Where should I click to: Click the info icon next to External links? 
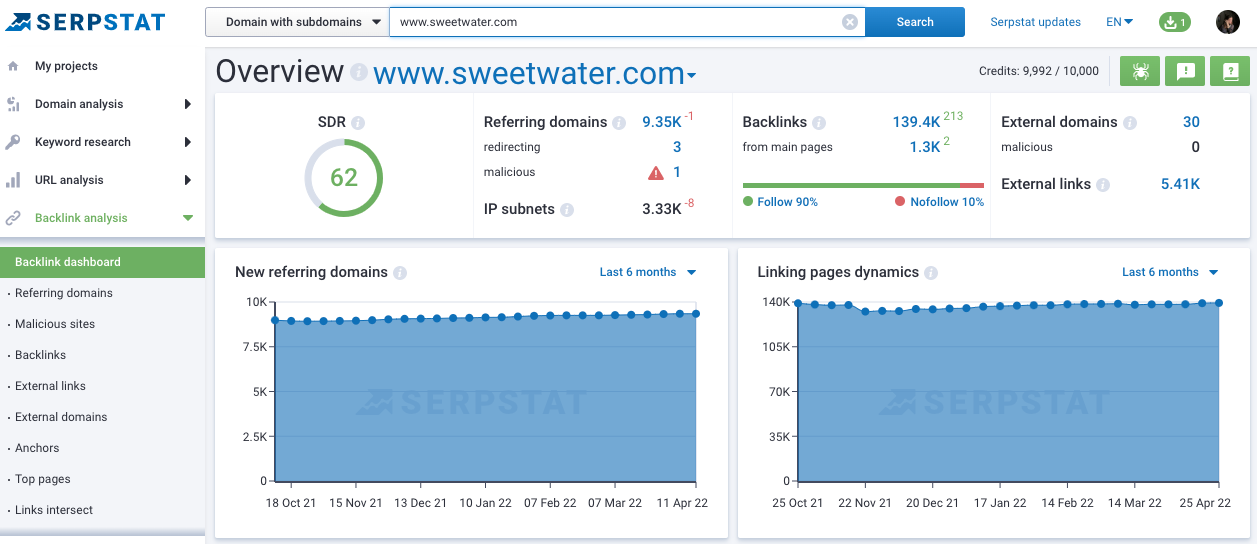(x=1103, y=185)
